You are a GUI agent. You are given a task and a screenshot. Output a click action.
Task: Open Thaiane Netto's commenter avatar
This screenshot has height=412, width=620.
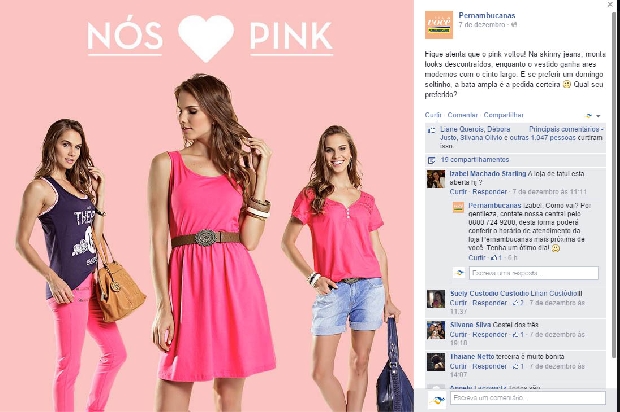(436, 362)
